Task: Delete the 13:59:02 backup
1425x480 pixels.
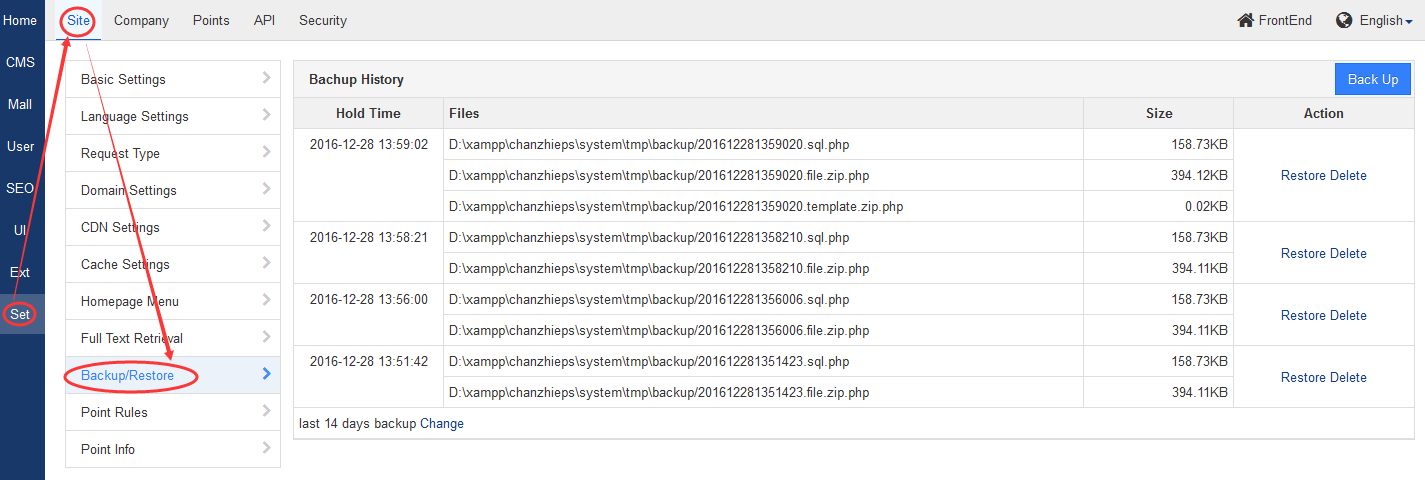Action: [x=1348, y=175]
